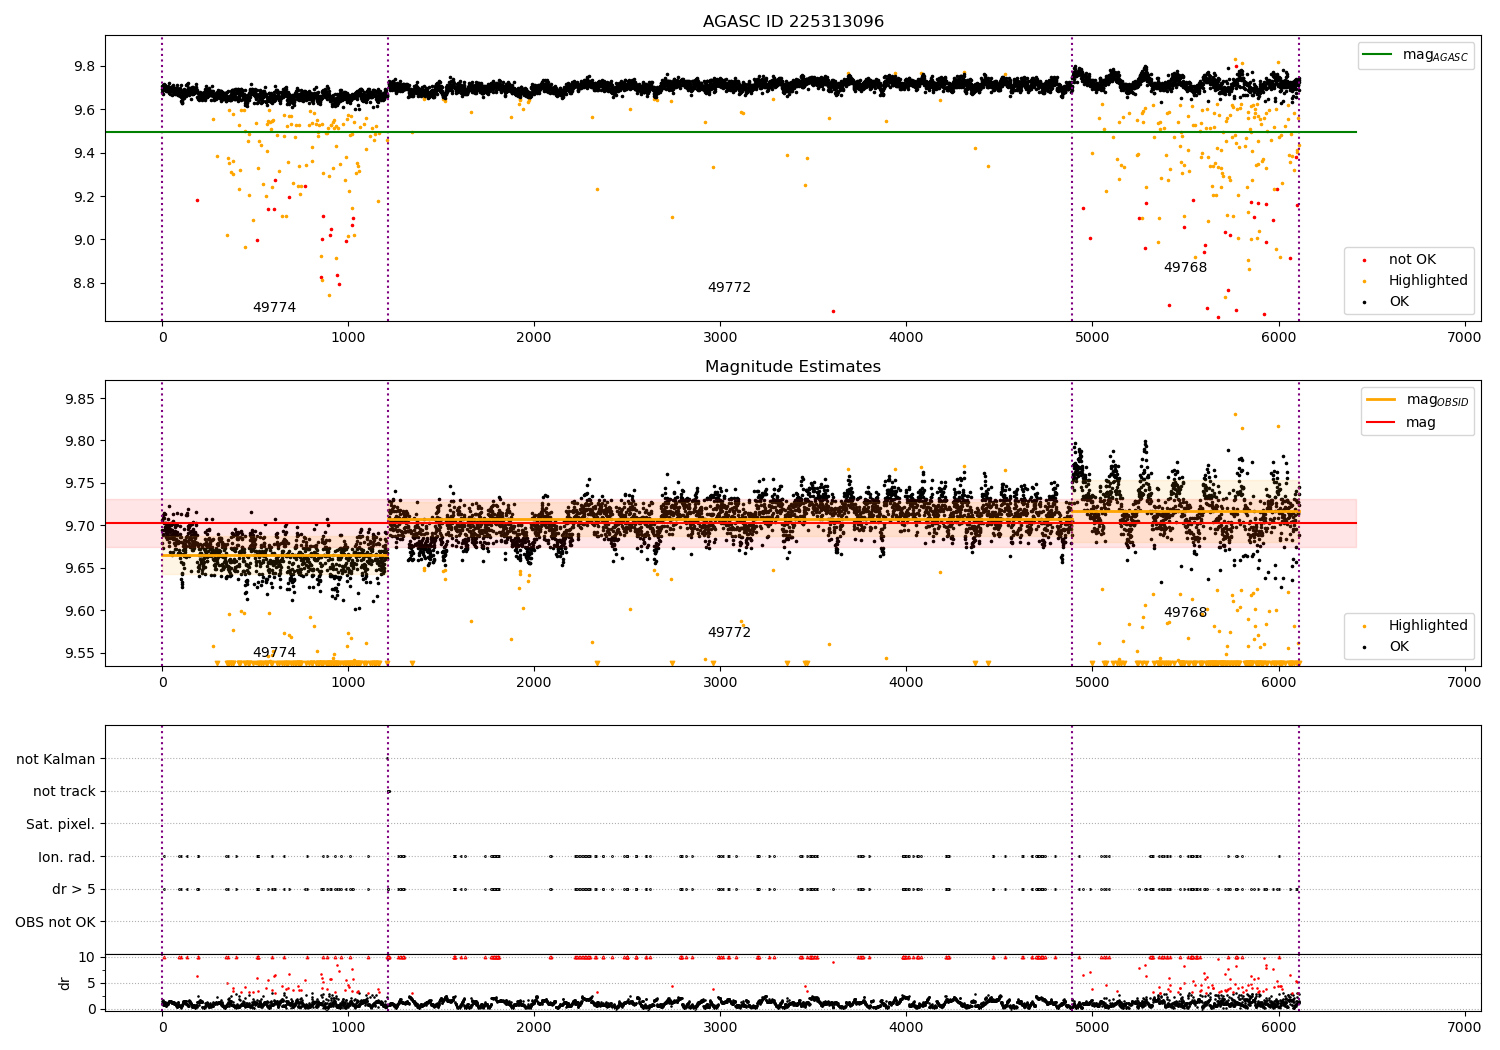1500x1050 pixels.
Task: Click orange line sample beside mag OBSID legend
Action: tap(1381, 400)
